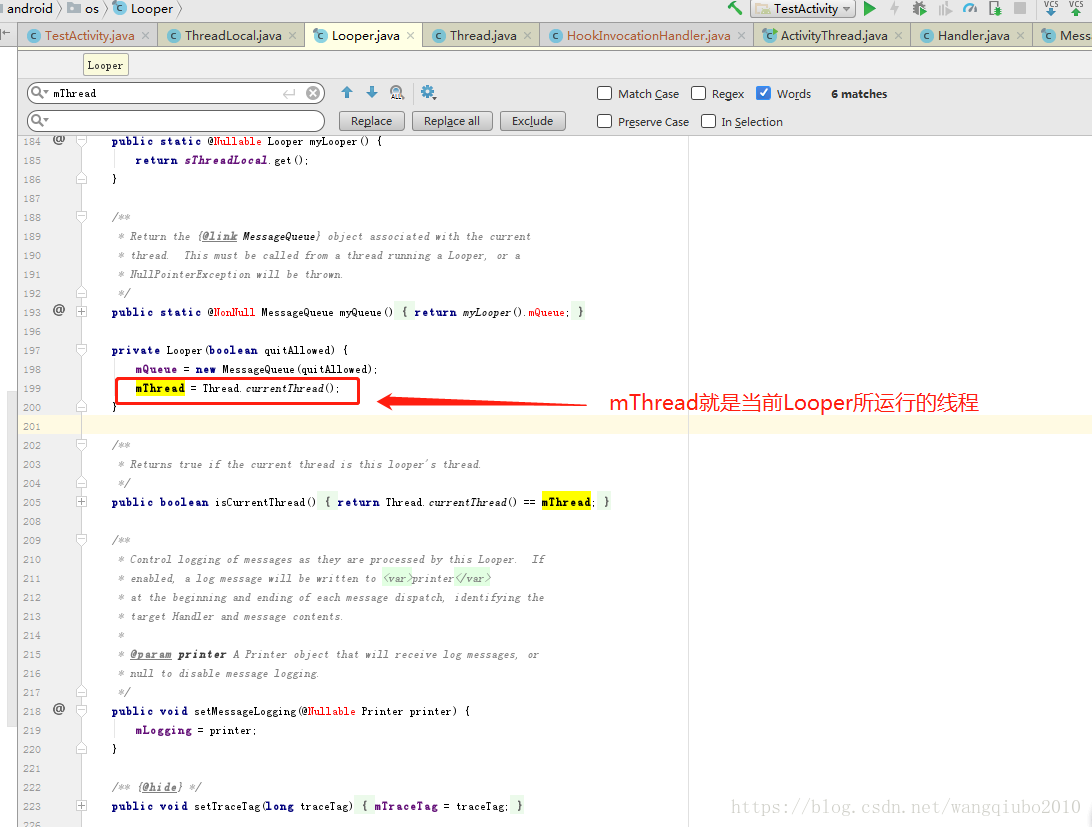This screenshot has width=1092, height=827.
Task: Click the 'os' breadcrumb in navigation bar
Action: point(84,8)
